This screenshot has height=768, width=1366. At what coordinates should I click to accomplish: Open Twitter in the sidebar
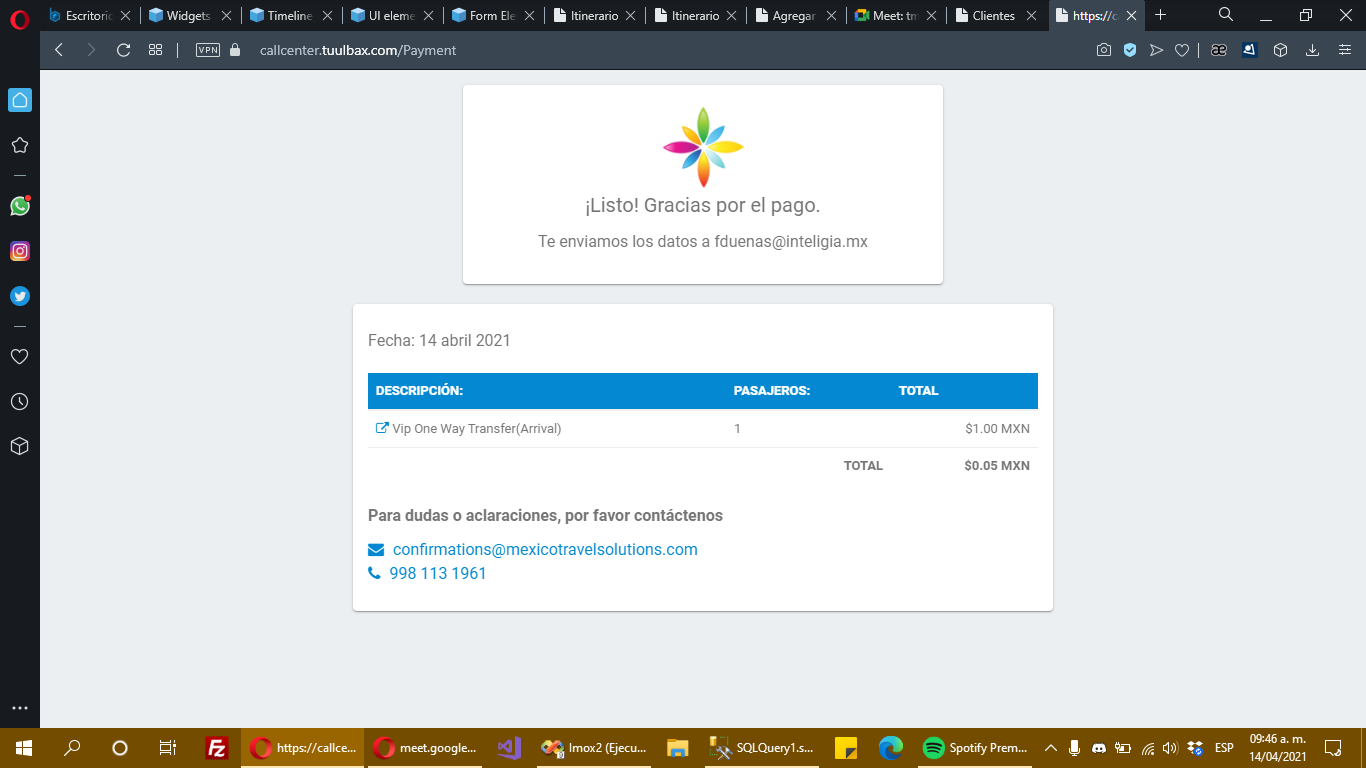19,296
